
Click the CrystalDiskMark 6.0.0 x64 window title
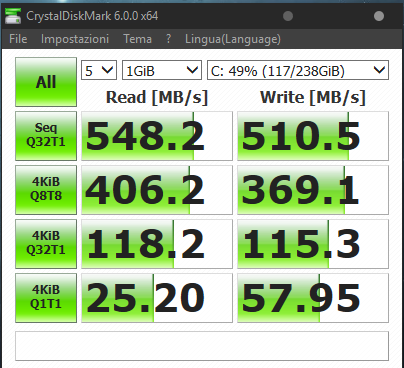click(92, 16)
